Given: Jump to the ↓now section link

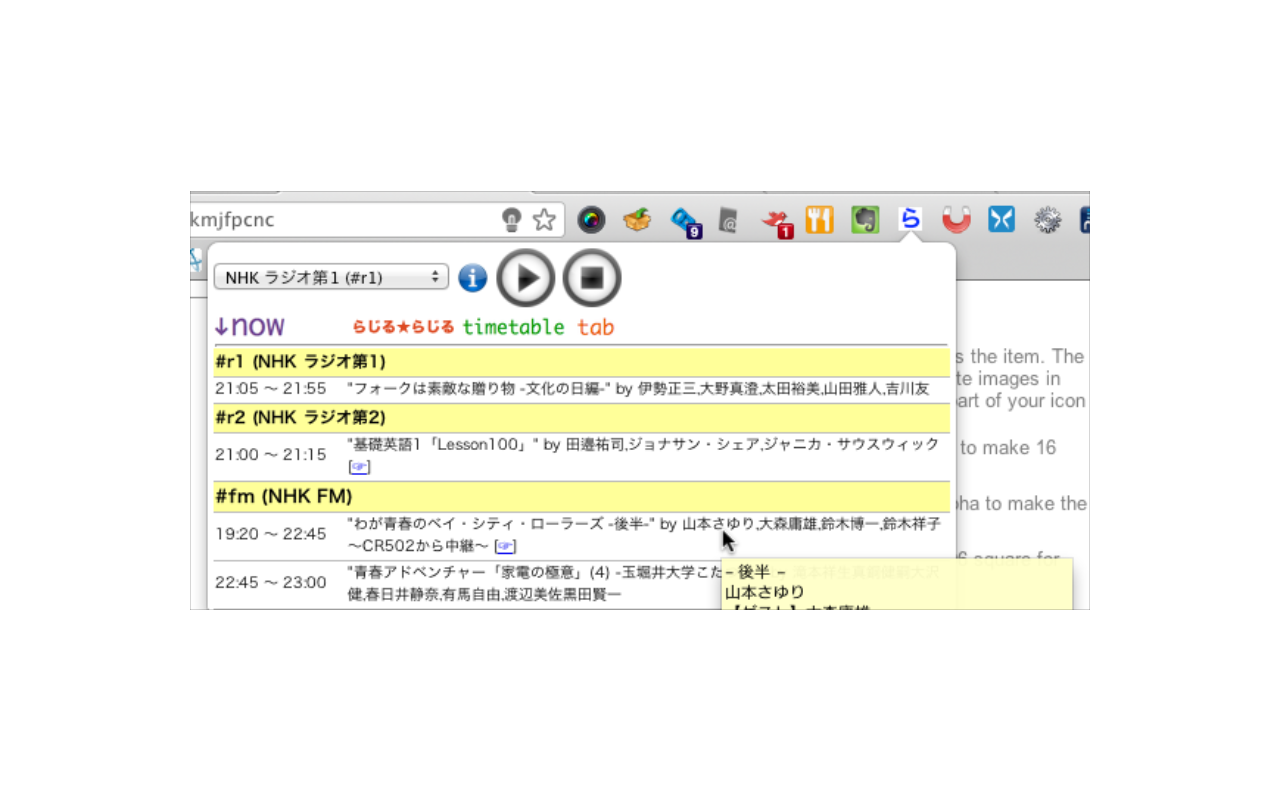Looking at the screenshot, I should pyautogui.click(x=249, y=326).
